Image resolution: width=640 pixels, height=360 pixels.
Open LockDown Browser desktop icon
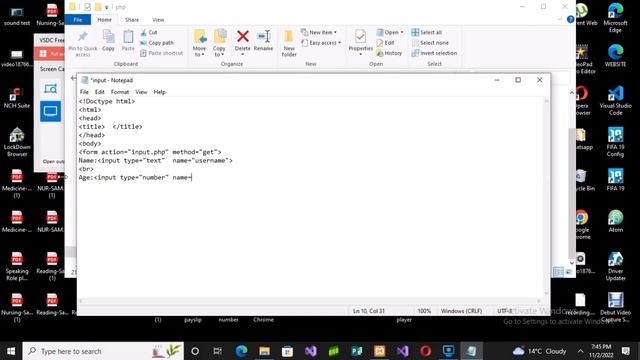17,142
